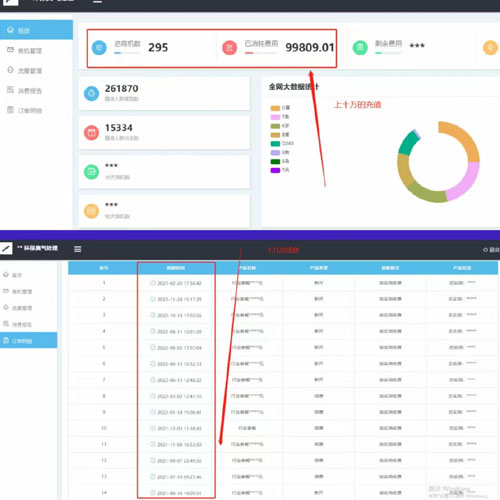
Task: Click the number "15334" on the second card
Action: coord(119,128)
